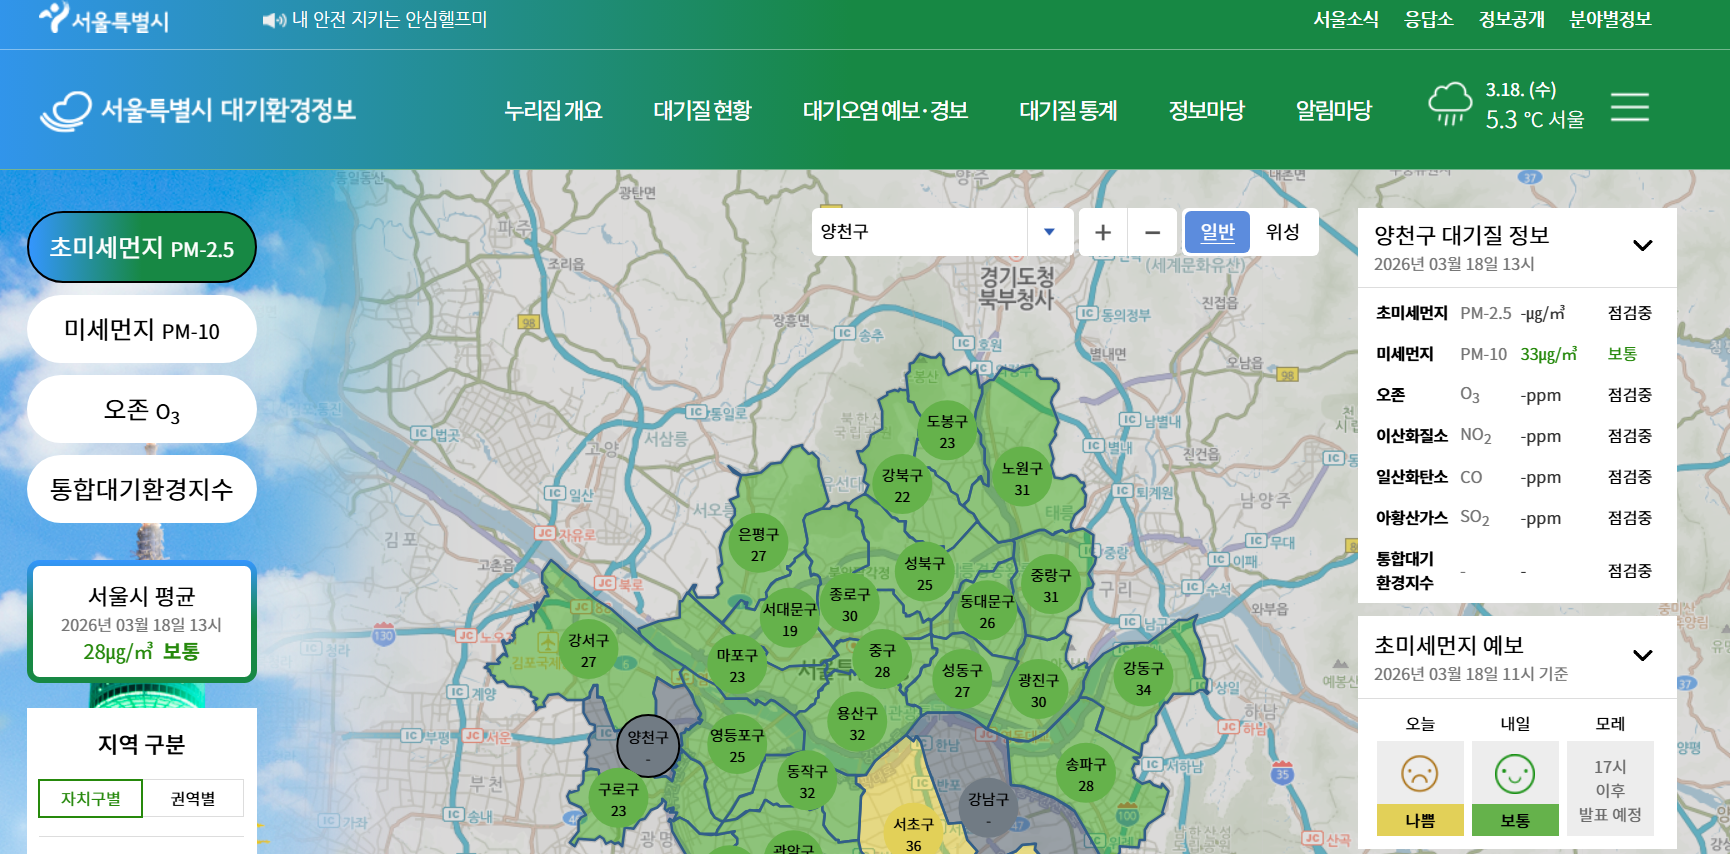Select 통합대기환경지수 index
The height and width of the screenshot is (854, 1730).
point(142,489)
